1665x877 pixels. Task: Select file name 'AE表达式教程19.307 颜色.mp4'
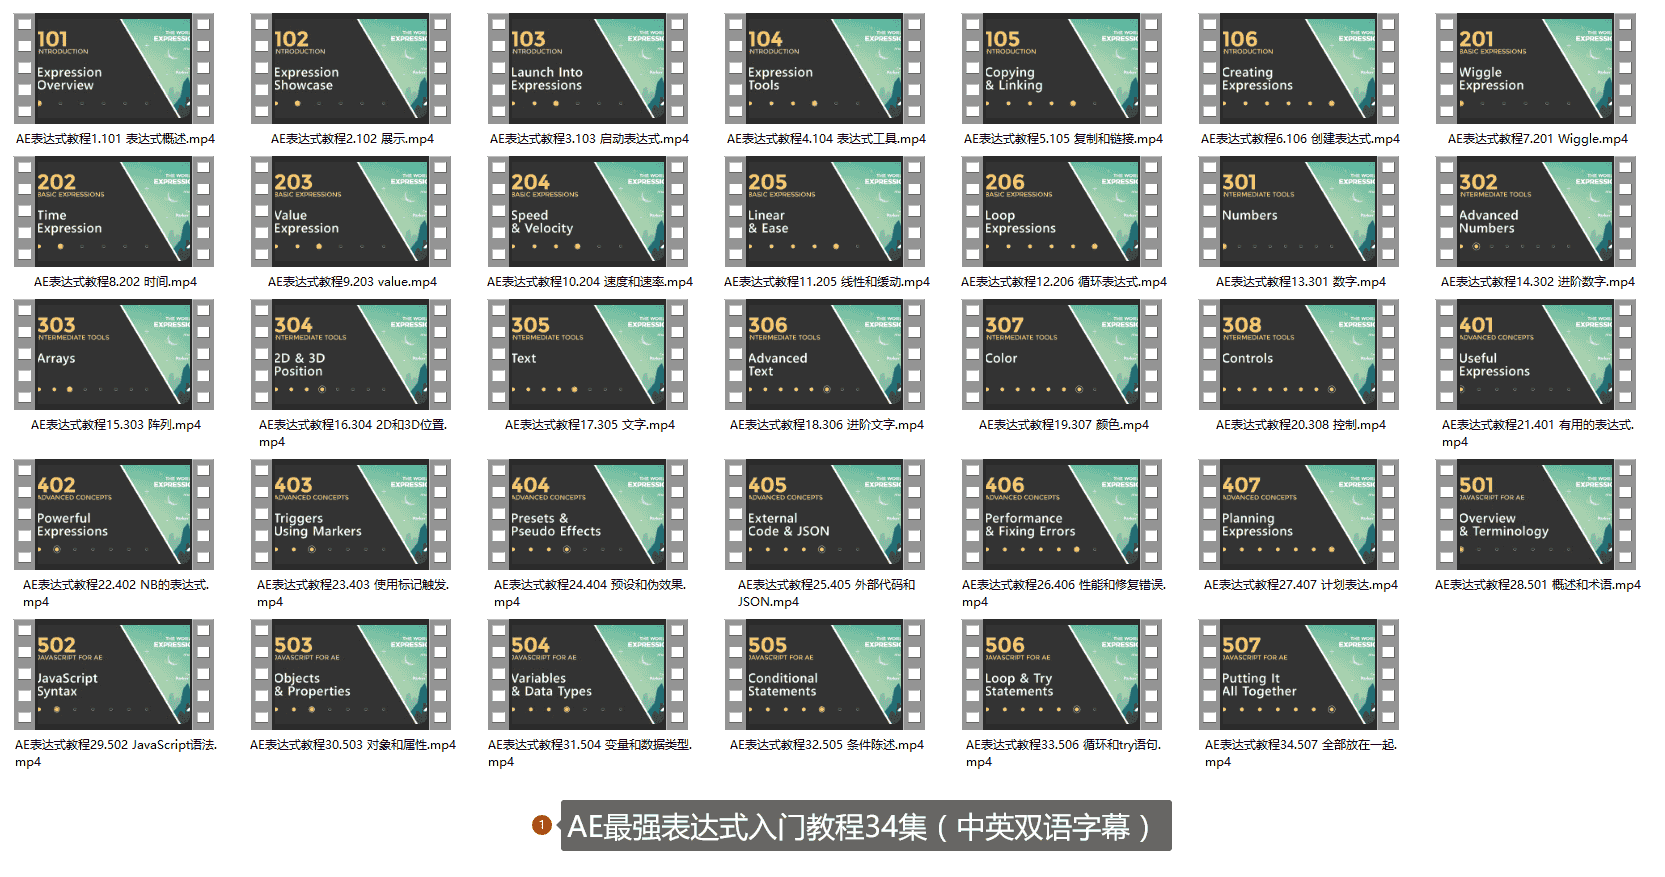click(1064, 425)
